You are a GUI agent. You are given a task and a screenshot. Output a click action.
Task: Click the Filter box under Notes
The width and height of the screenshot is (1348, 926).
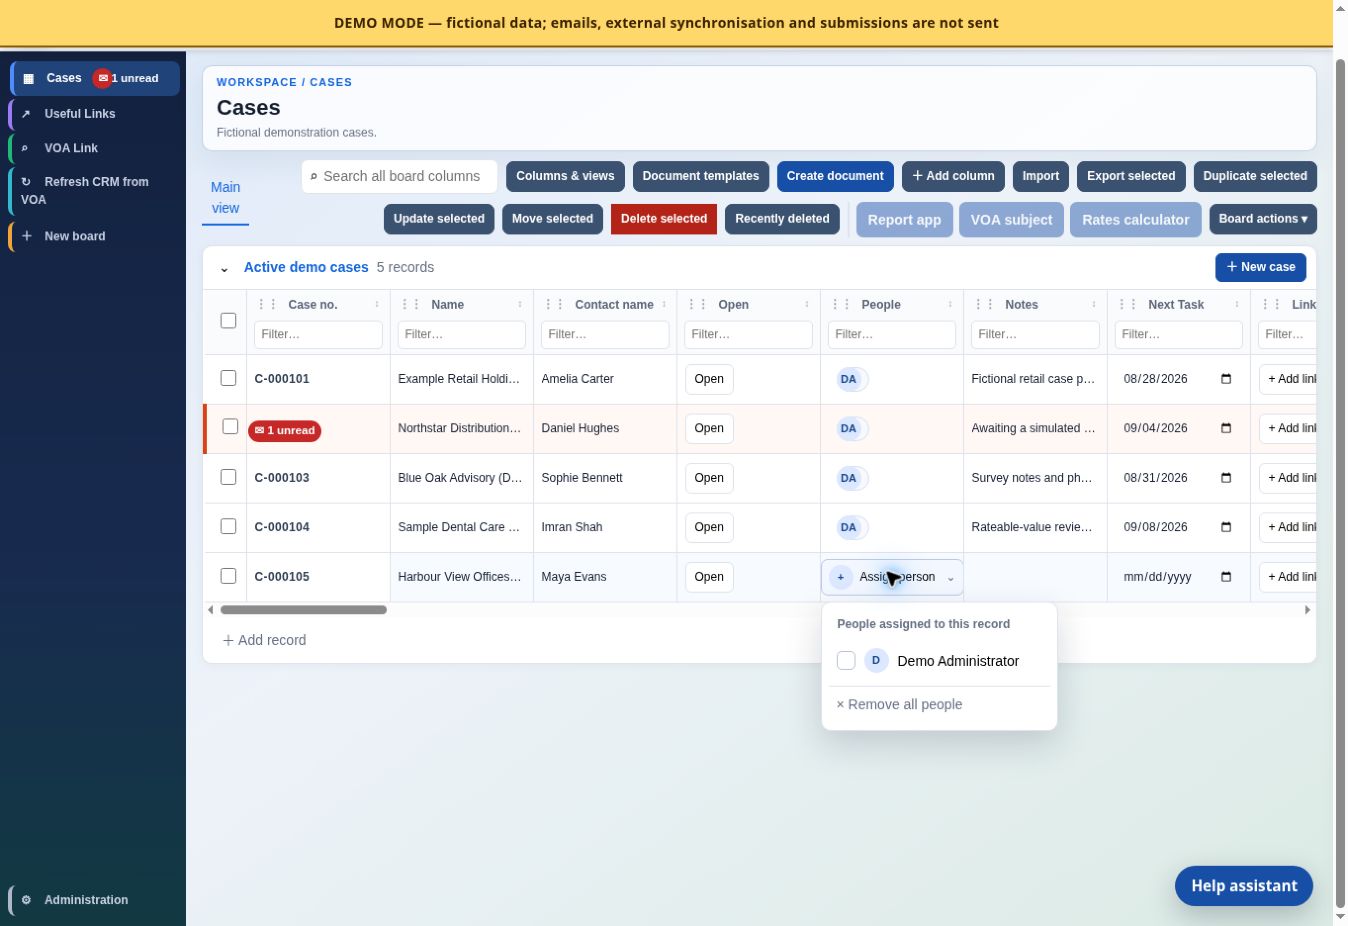tap(1035, 334)
